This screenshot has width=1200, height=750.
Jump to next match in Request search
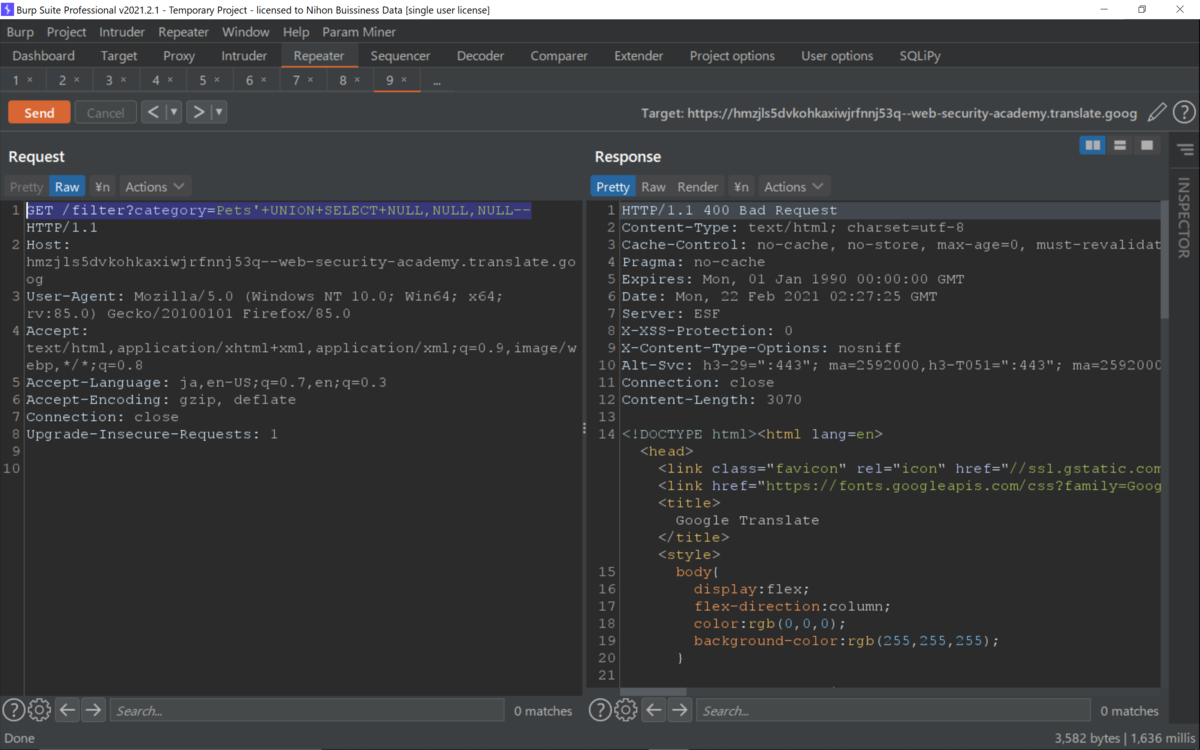click(93, 710)
